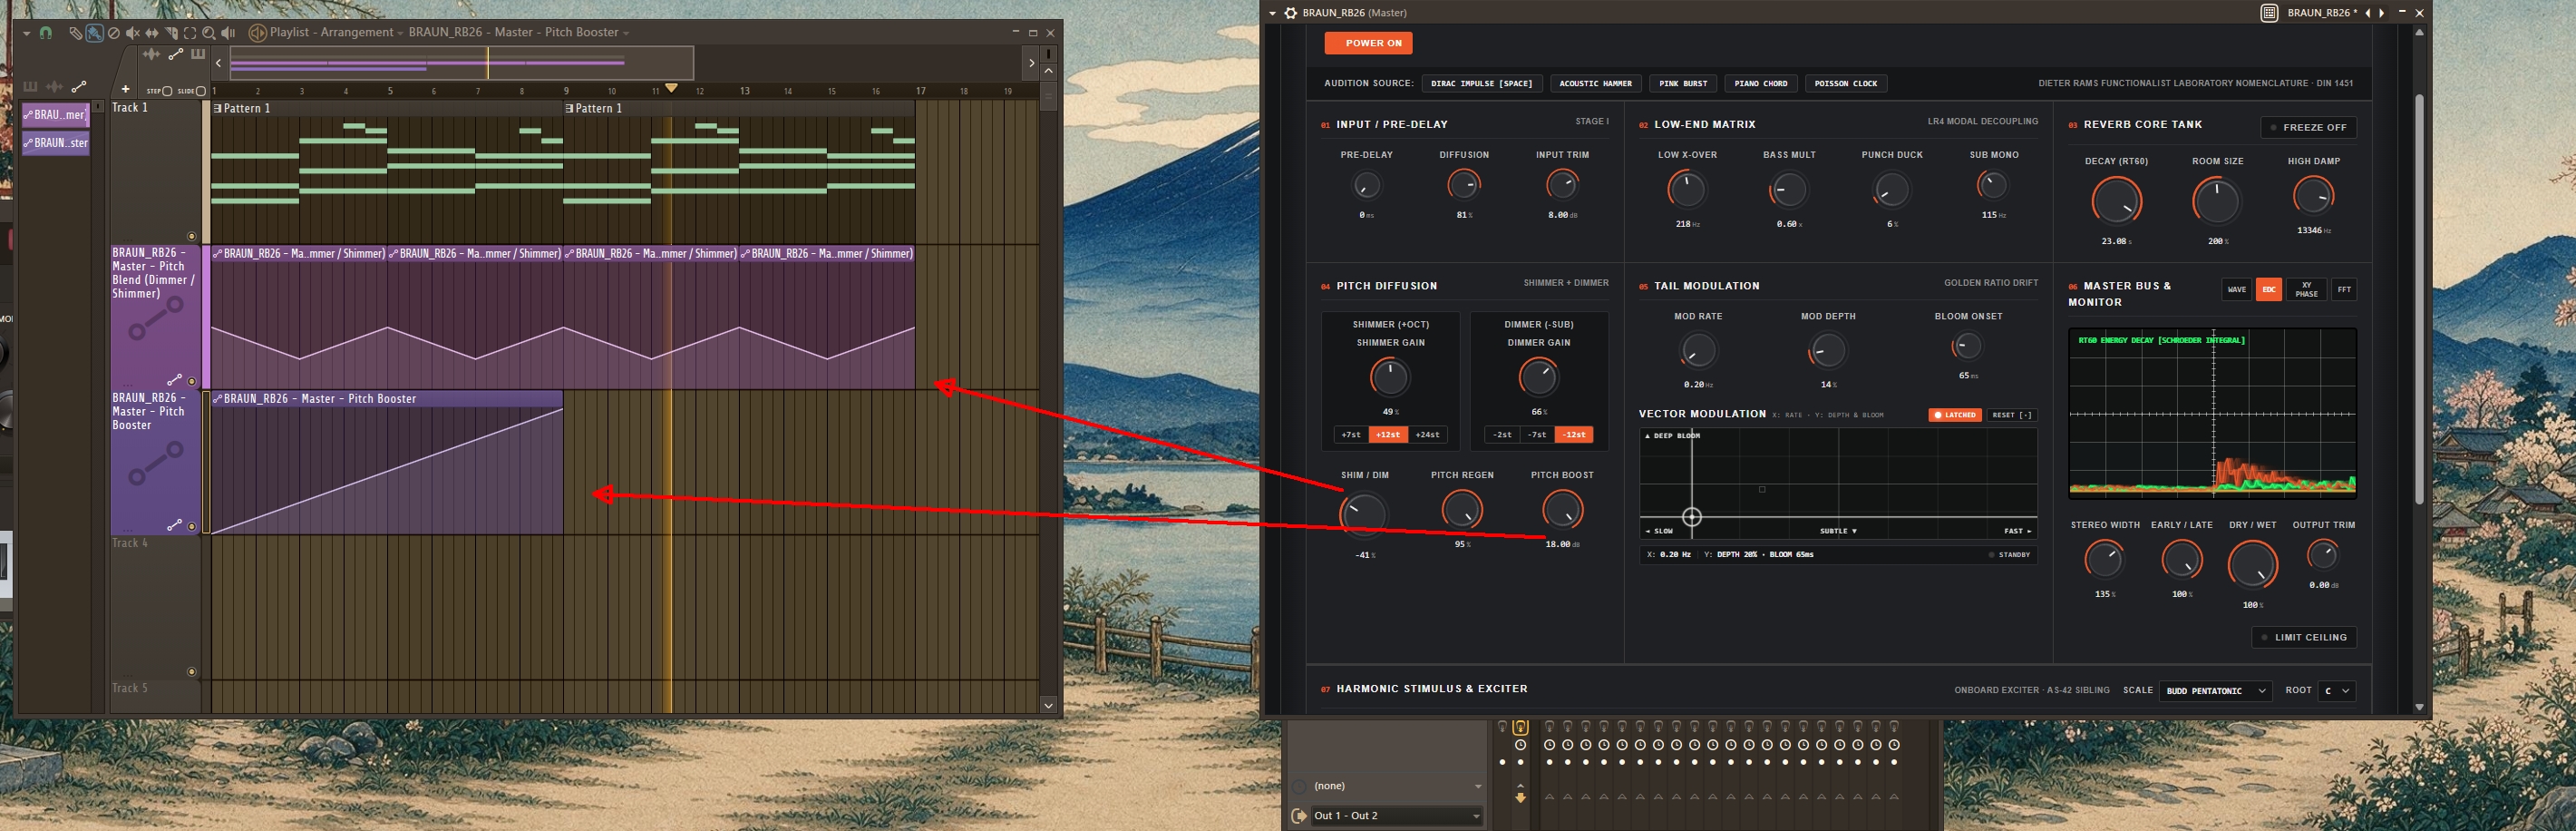The height and width of the screenshot is (831, 2576).
Task: Toggle the STEP editing mode checkbox
Action: (167, 91)
